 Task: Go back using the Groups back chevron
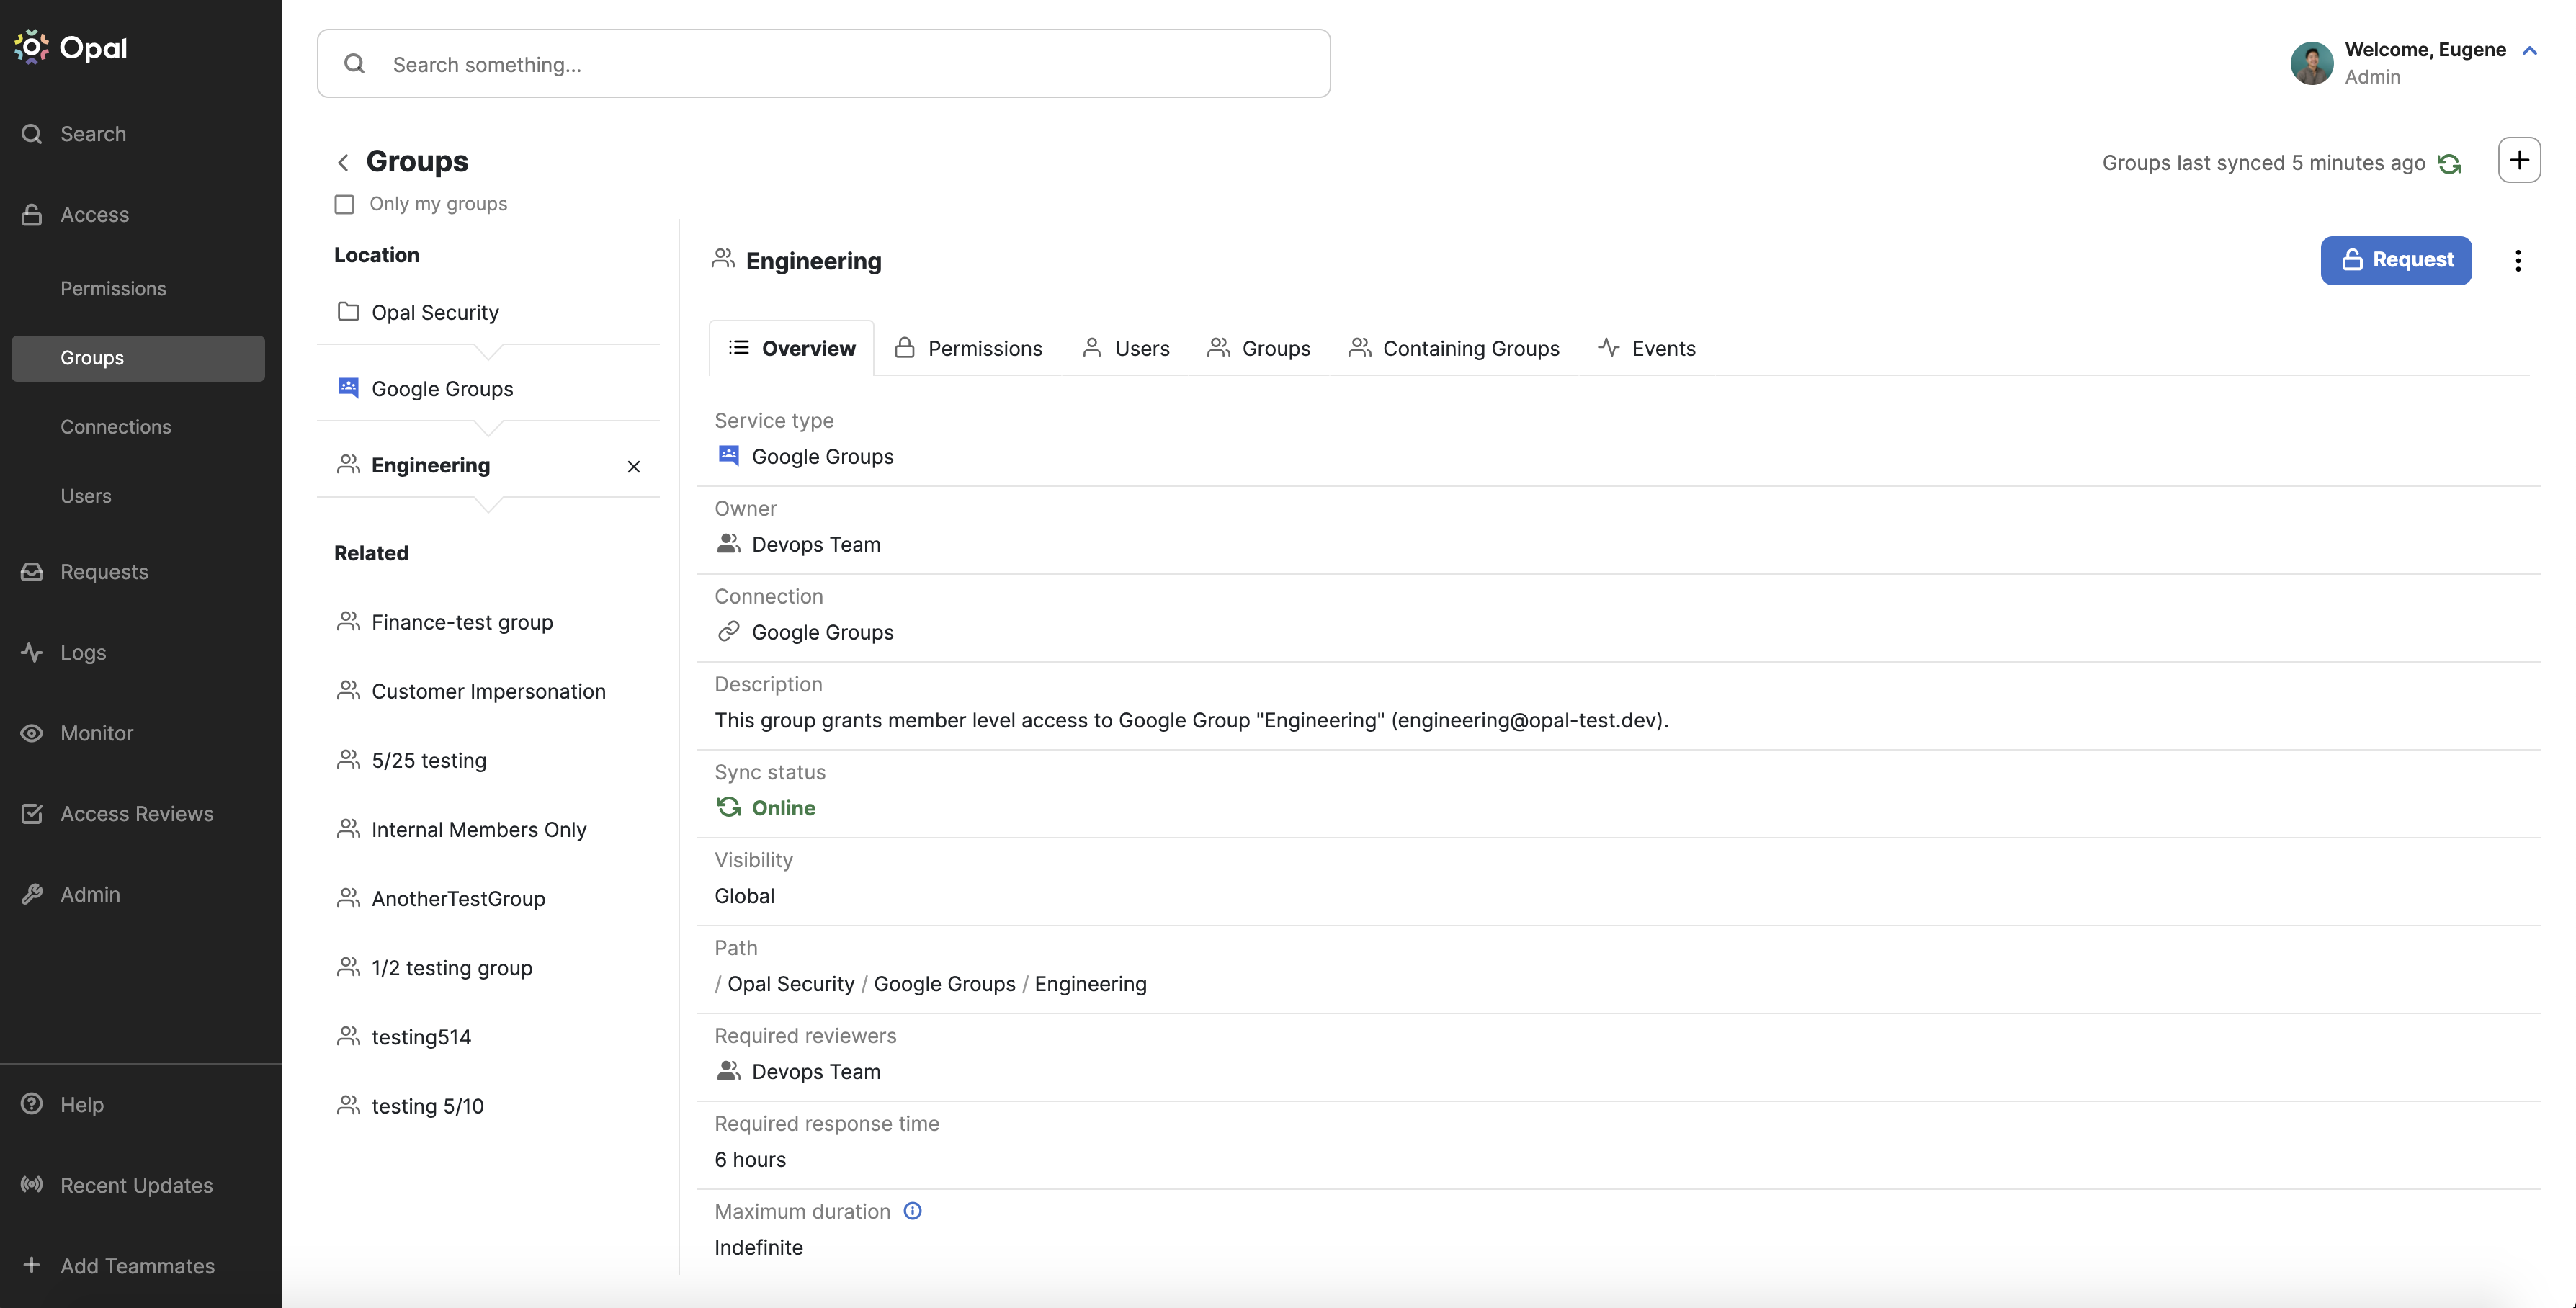(x=343, y=162)
